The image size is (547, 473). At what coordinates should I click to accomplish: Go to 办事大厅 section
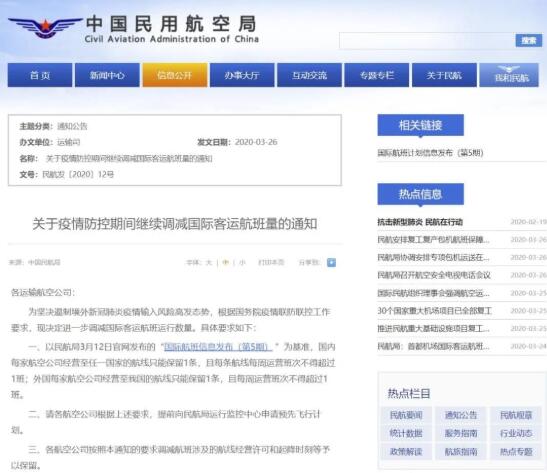coord(242,75)
